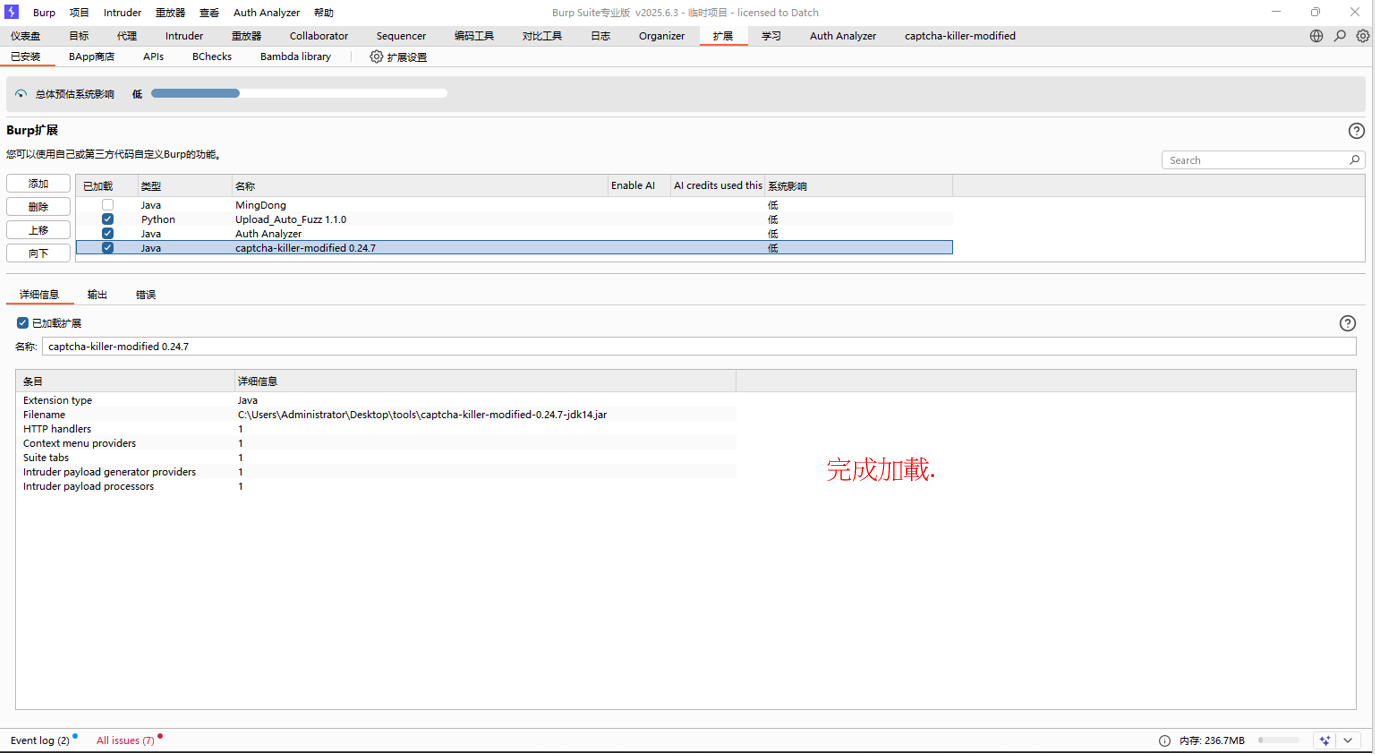Toggle the MingDong extension loaded checkbox

pyautogui.click(x=108, y=205)
